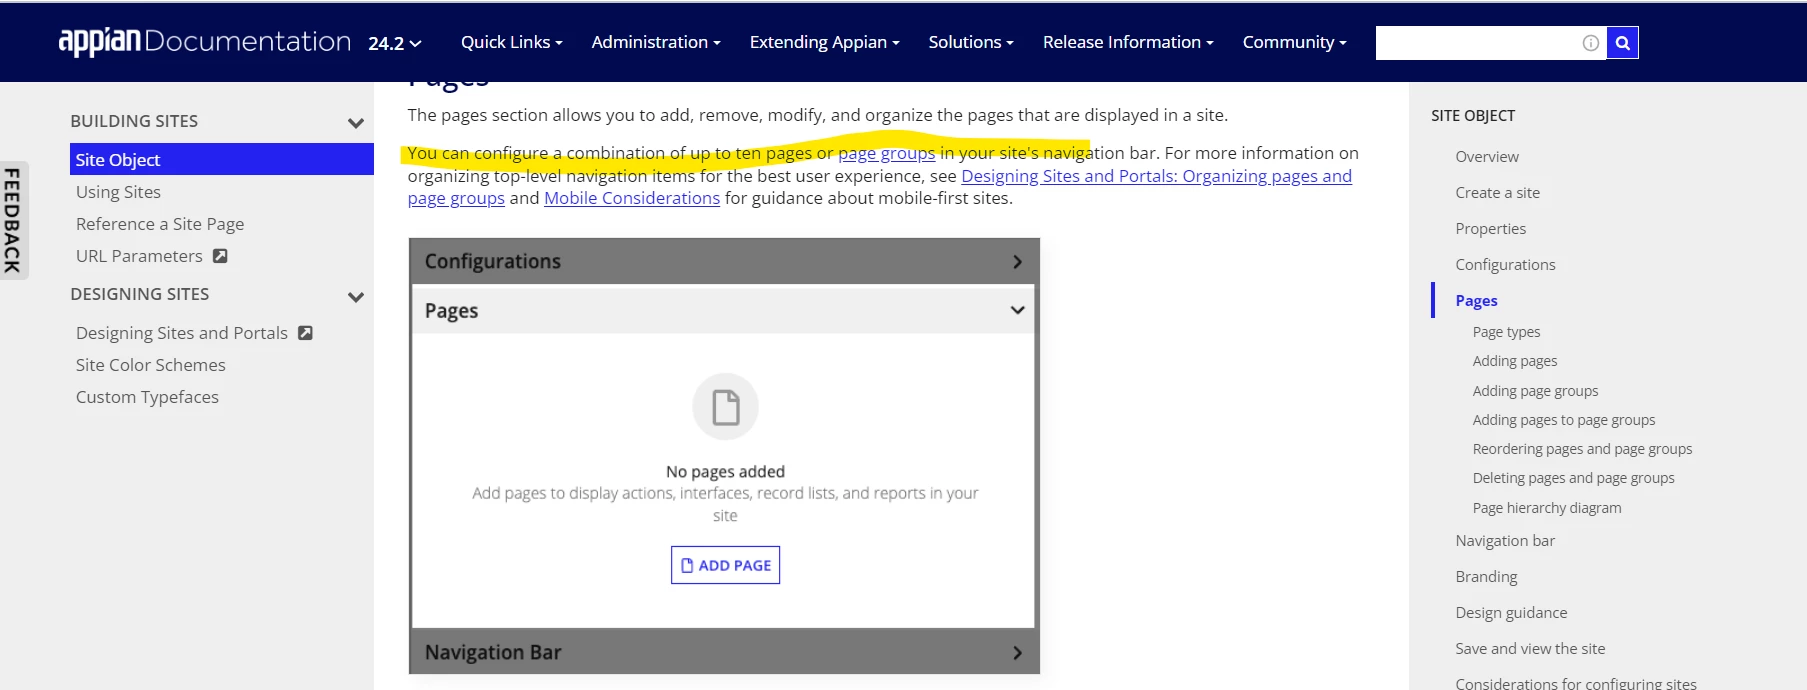Image resolution: width=1807 pixels, height=690 pixels.
Task: Open the FEEDBACK side tab
Action: pos(13,220)
